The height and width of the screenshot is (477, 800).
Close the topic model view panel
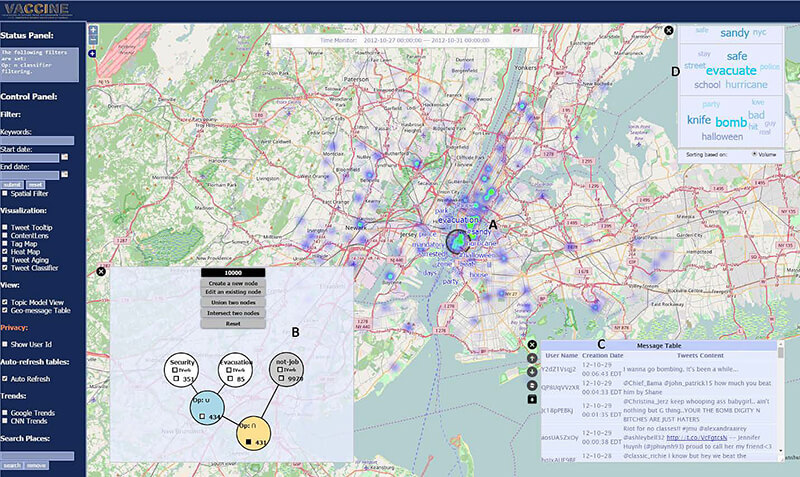tap(101, 271)
